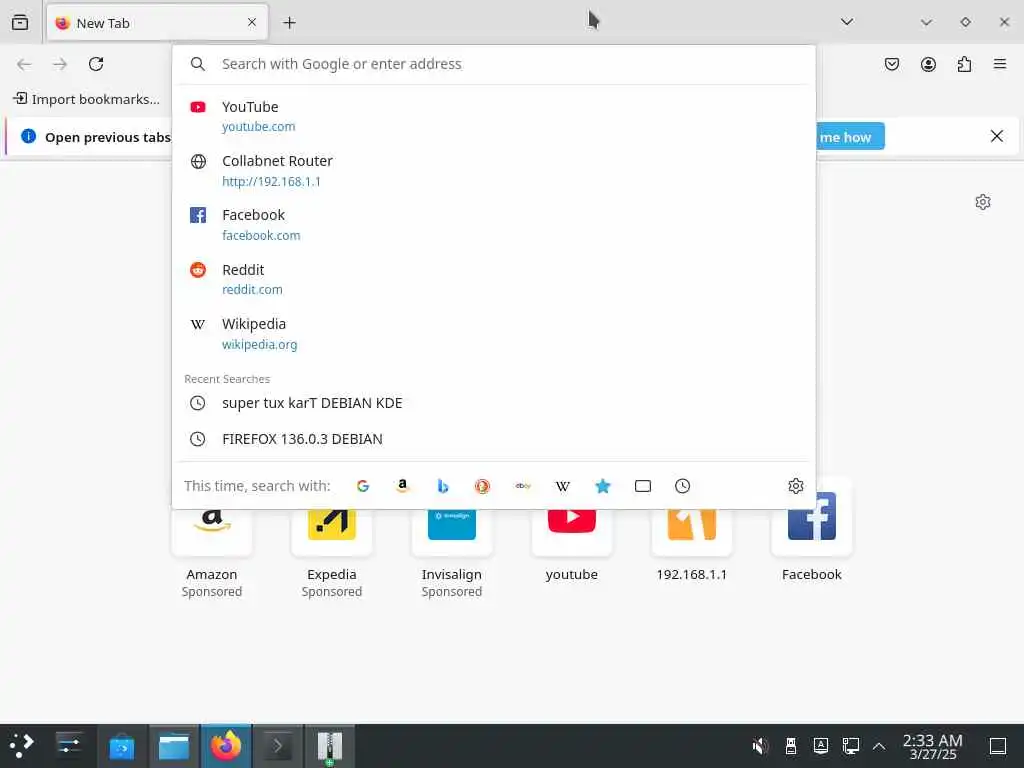
Task: Select the YouTube suggestion
Action: [x=494, y=116]
